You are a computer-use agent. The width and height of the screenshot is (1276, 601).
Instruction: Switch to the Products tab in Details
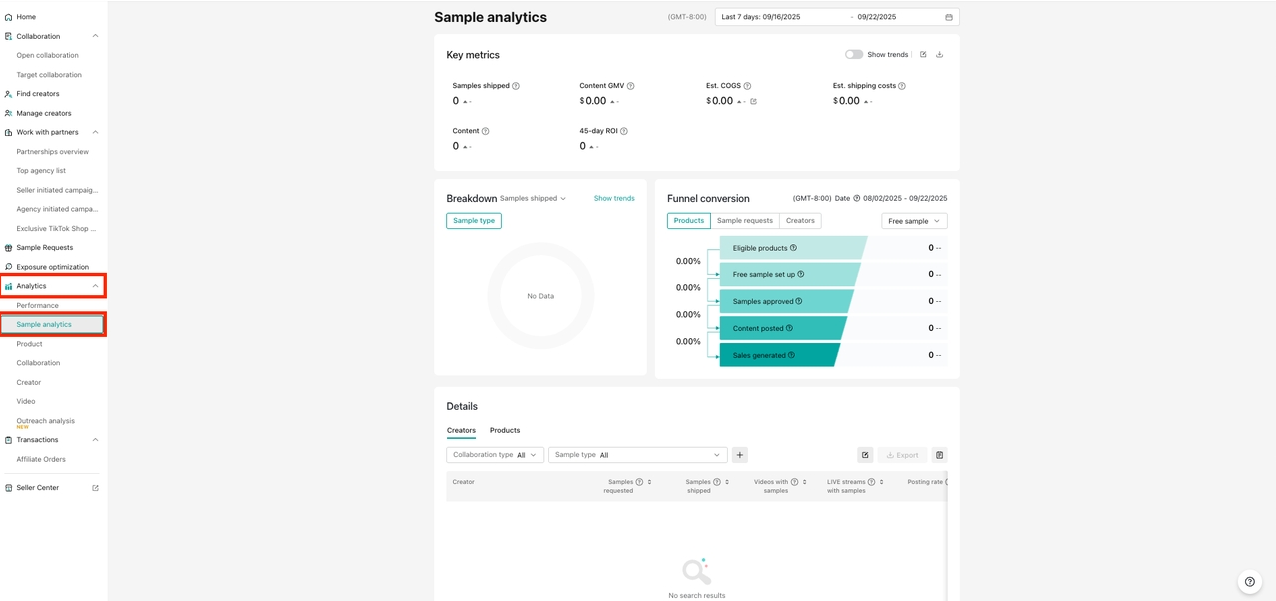[x=505, y=430]
